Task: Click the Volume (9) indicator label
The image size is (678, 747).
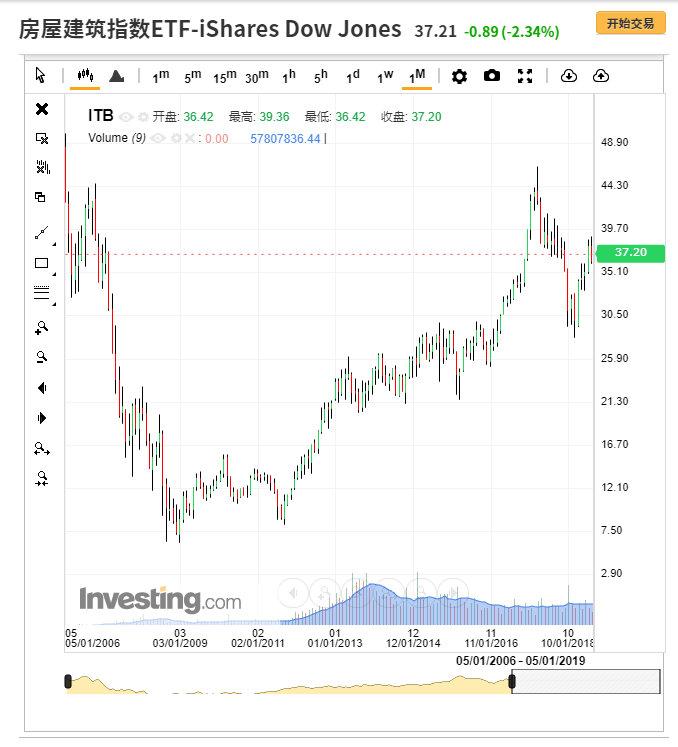Action: (x=117, y=138)
